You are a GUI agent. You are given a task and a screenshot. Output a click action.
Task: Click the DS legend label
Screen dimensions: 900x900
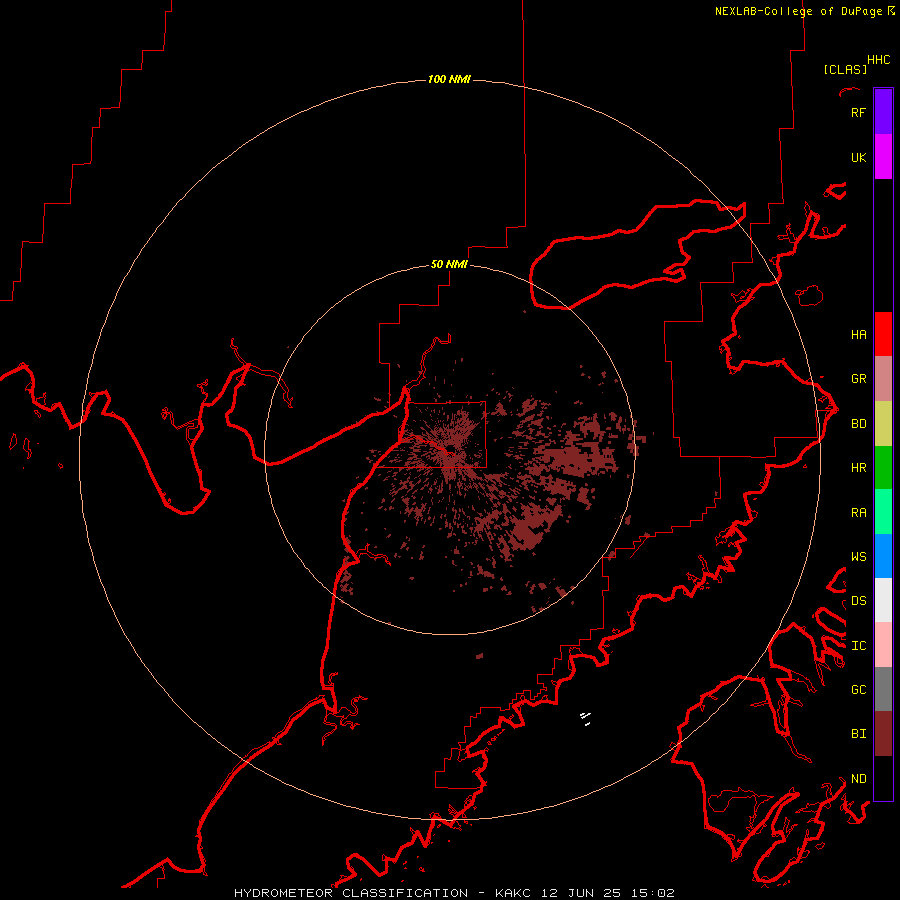(x=858, y=601)
